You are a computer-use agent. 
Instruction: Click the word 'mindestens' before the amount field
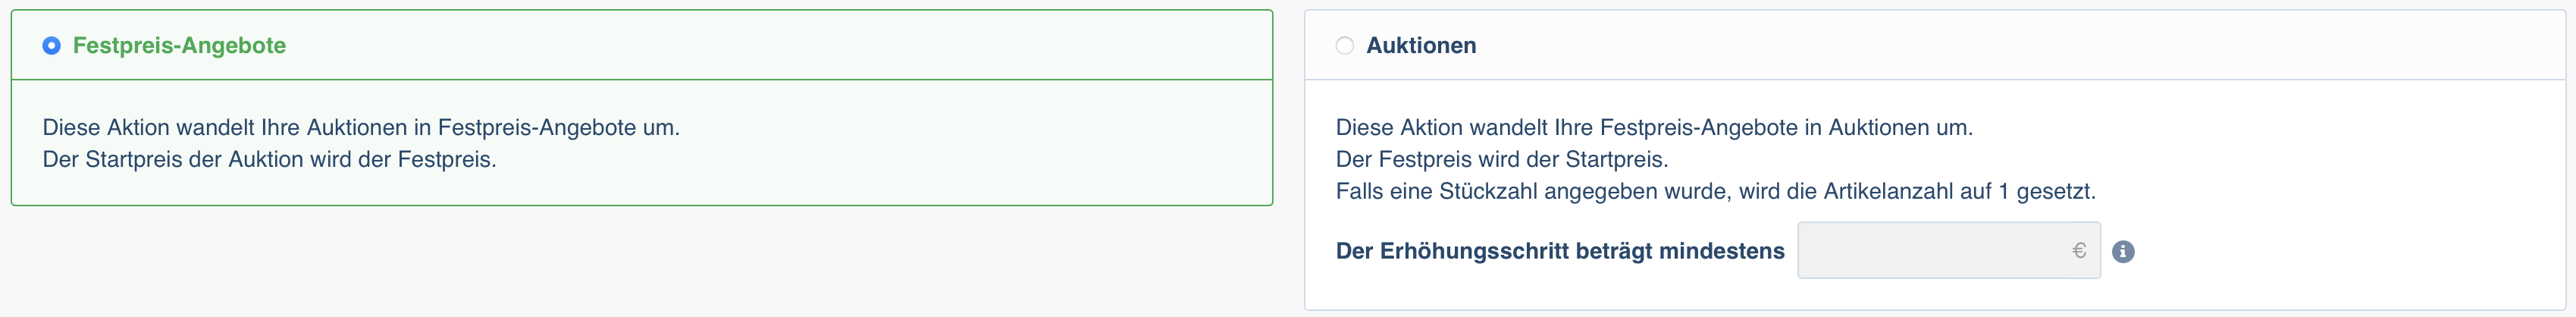[x=1722, y=251]
